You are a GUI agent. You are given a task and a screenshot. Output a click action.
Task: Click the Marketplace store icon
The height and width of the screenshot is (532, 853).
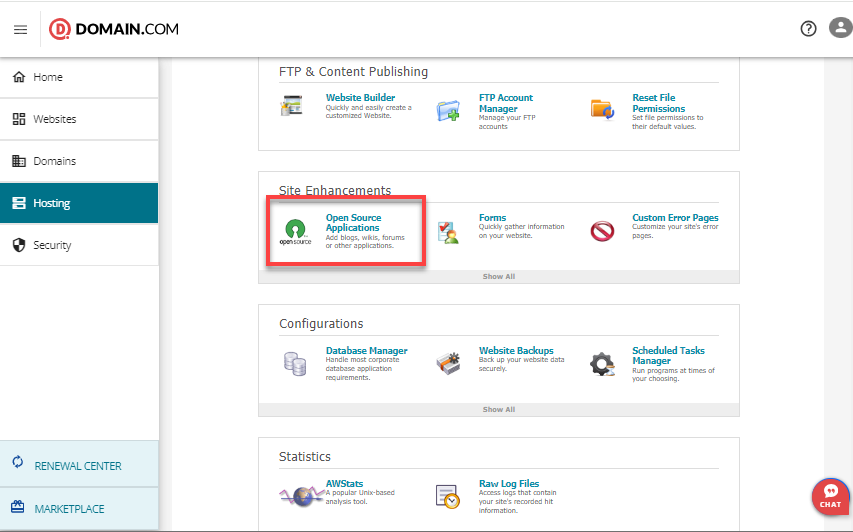18,506
